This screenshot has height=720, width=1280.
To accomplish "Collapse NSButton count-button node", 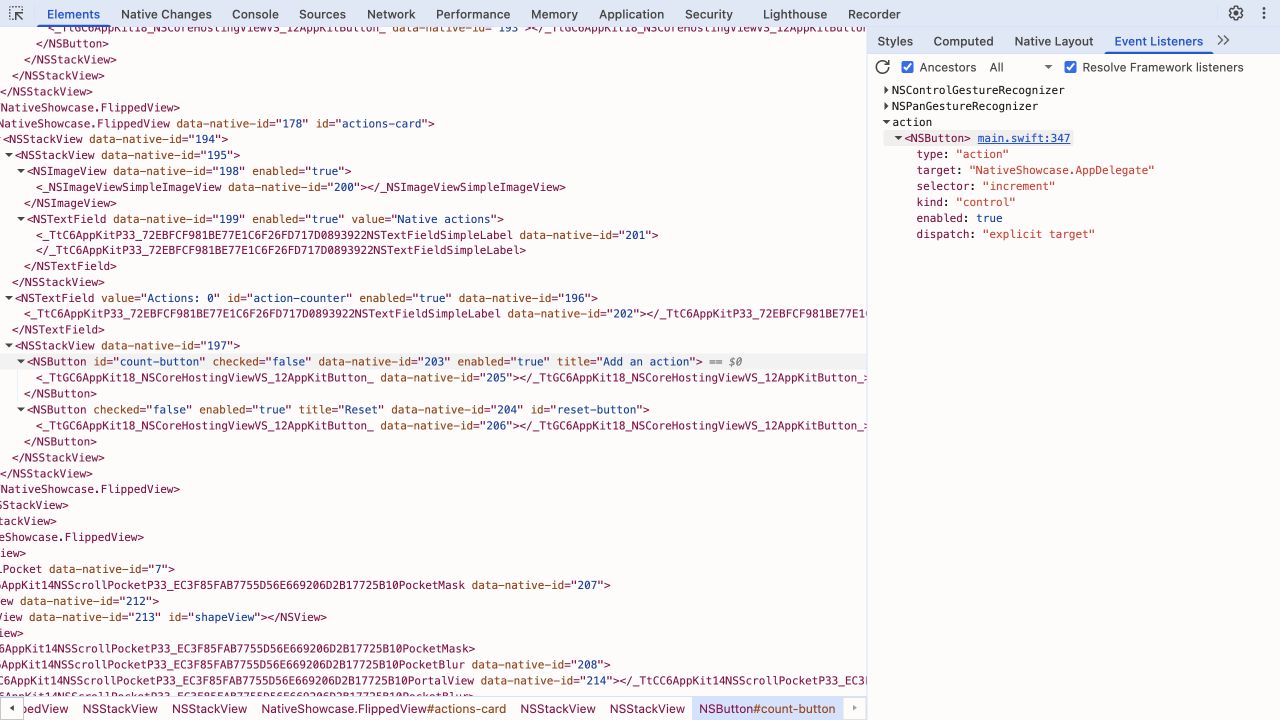I will click(x=21, y=362).
